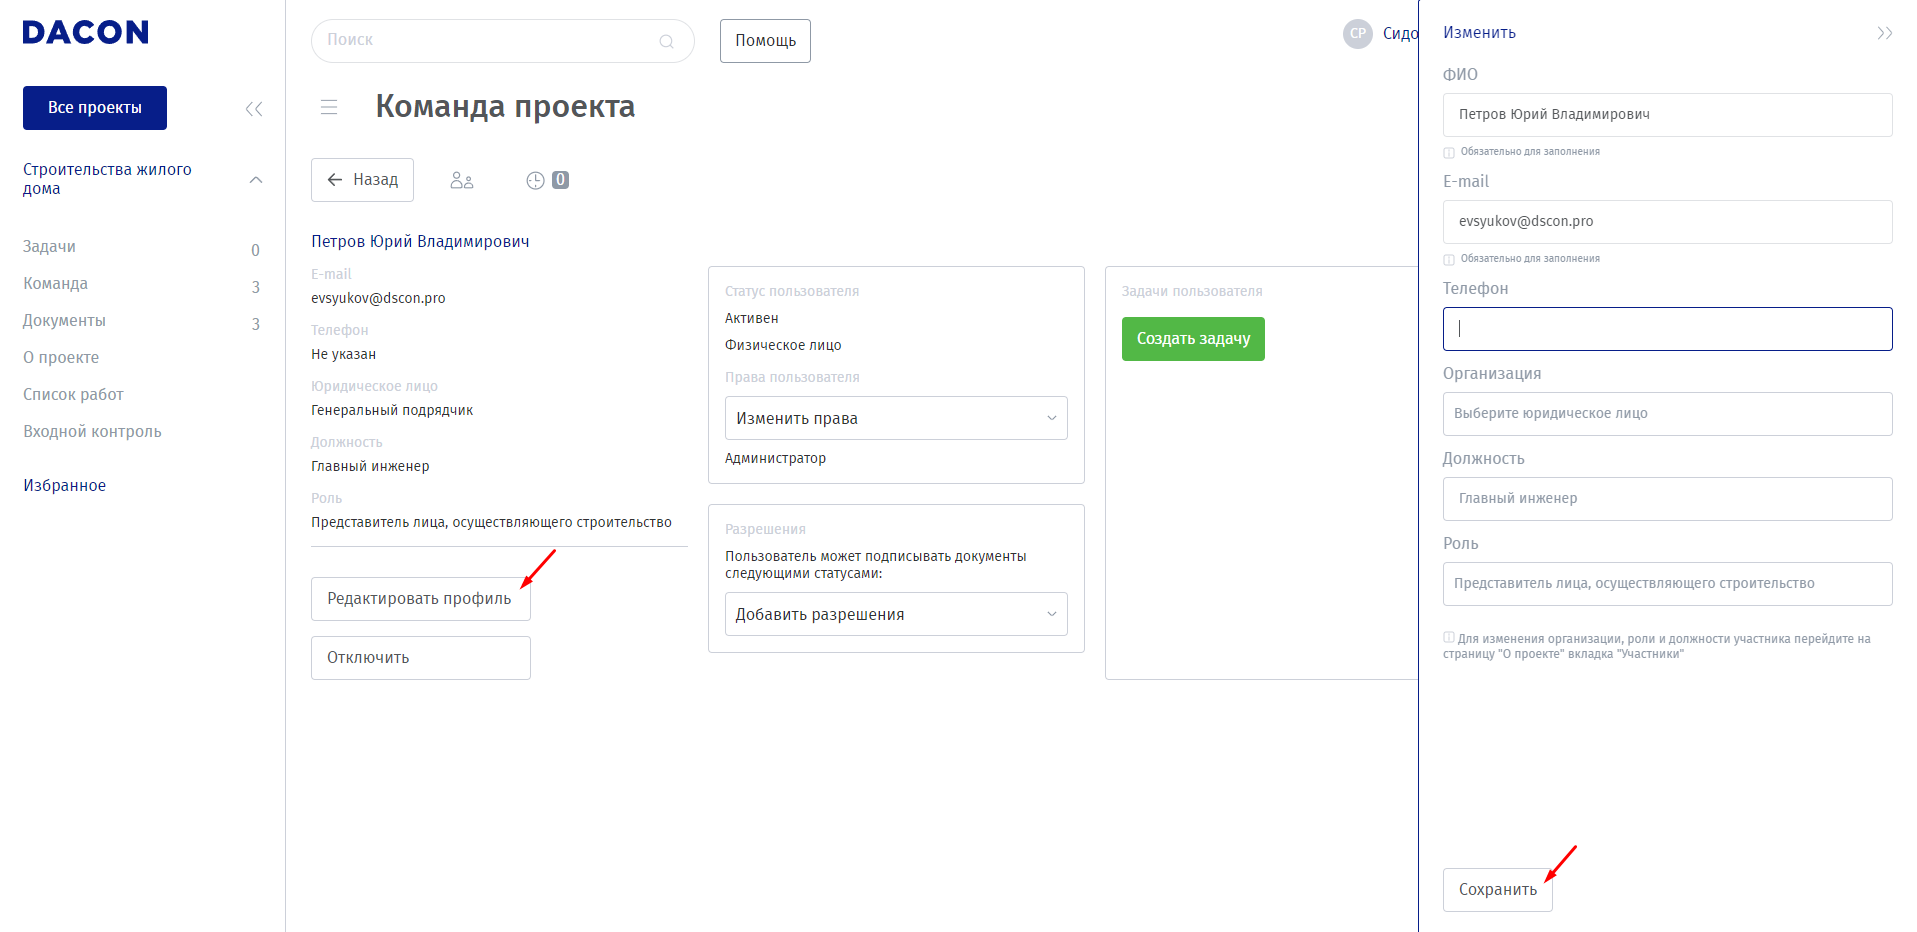Image resolution: width=1917 pixels, height=932 pixels.
Task: Click the team members icon
Action: 461,180
